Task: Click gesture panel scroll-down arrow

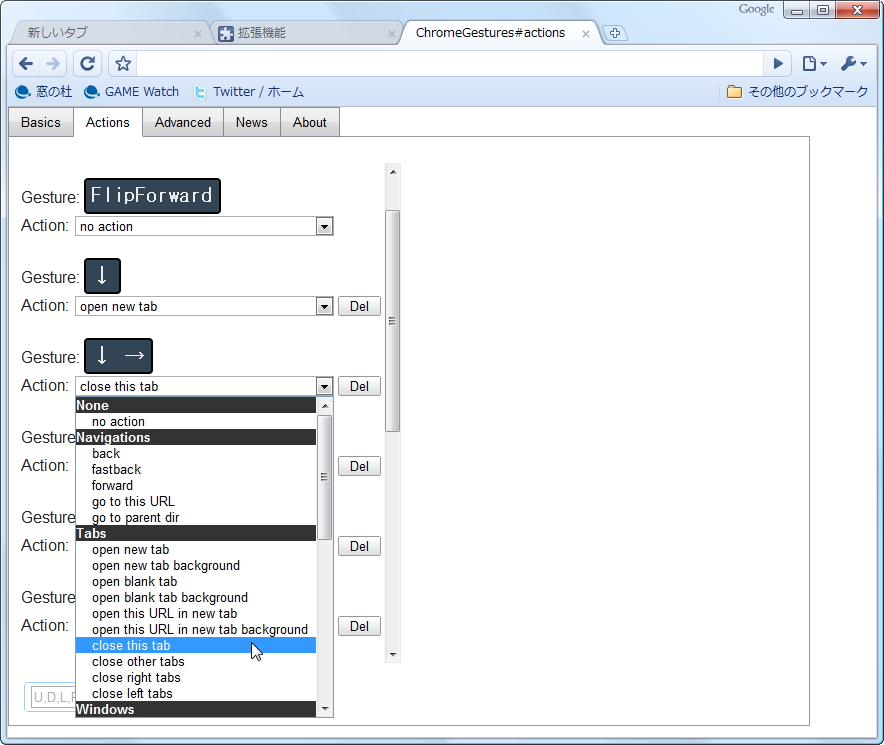Action: pyautogui.click(x=393, y=655)
